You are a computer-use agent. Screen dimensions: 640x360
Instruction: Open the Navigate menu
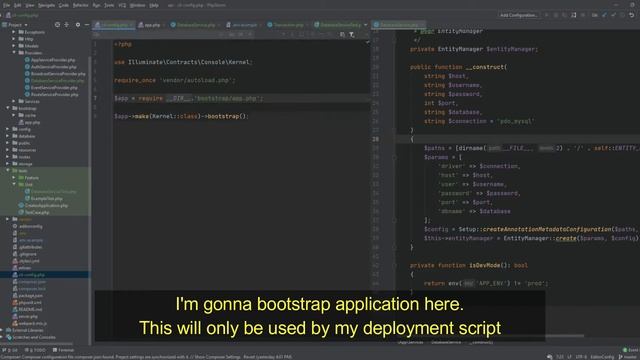tap(46, 5)
